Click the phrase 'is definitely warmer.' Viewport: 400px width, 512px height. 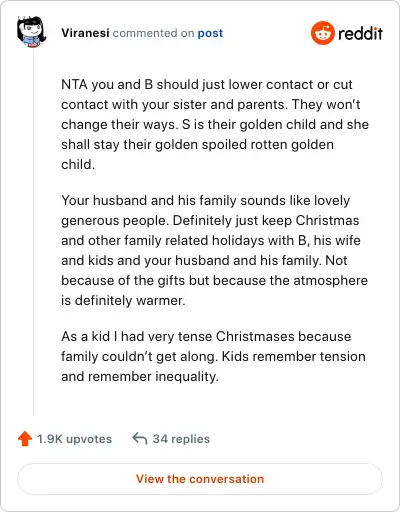click(123, 300)
